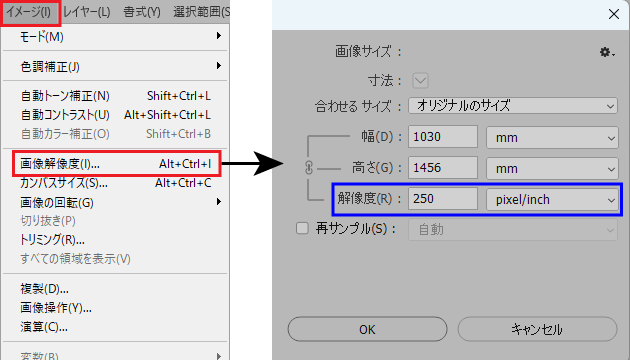Image resolution: width=630 pixels, height=360 pixels.
Task: Select 画像解像度(I)... menu item
Action: tap(116, 164)
